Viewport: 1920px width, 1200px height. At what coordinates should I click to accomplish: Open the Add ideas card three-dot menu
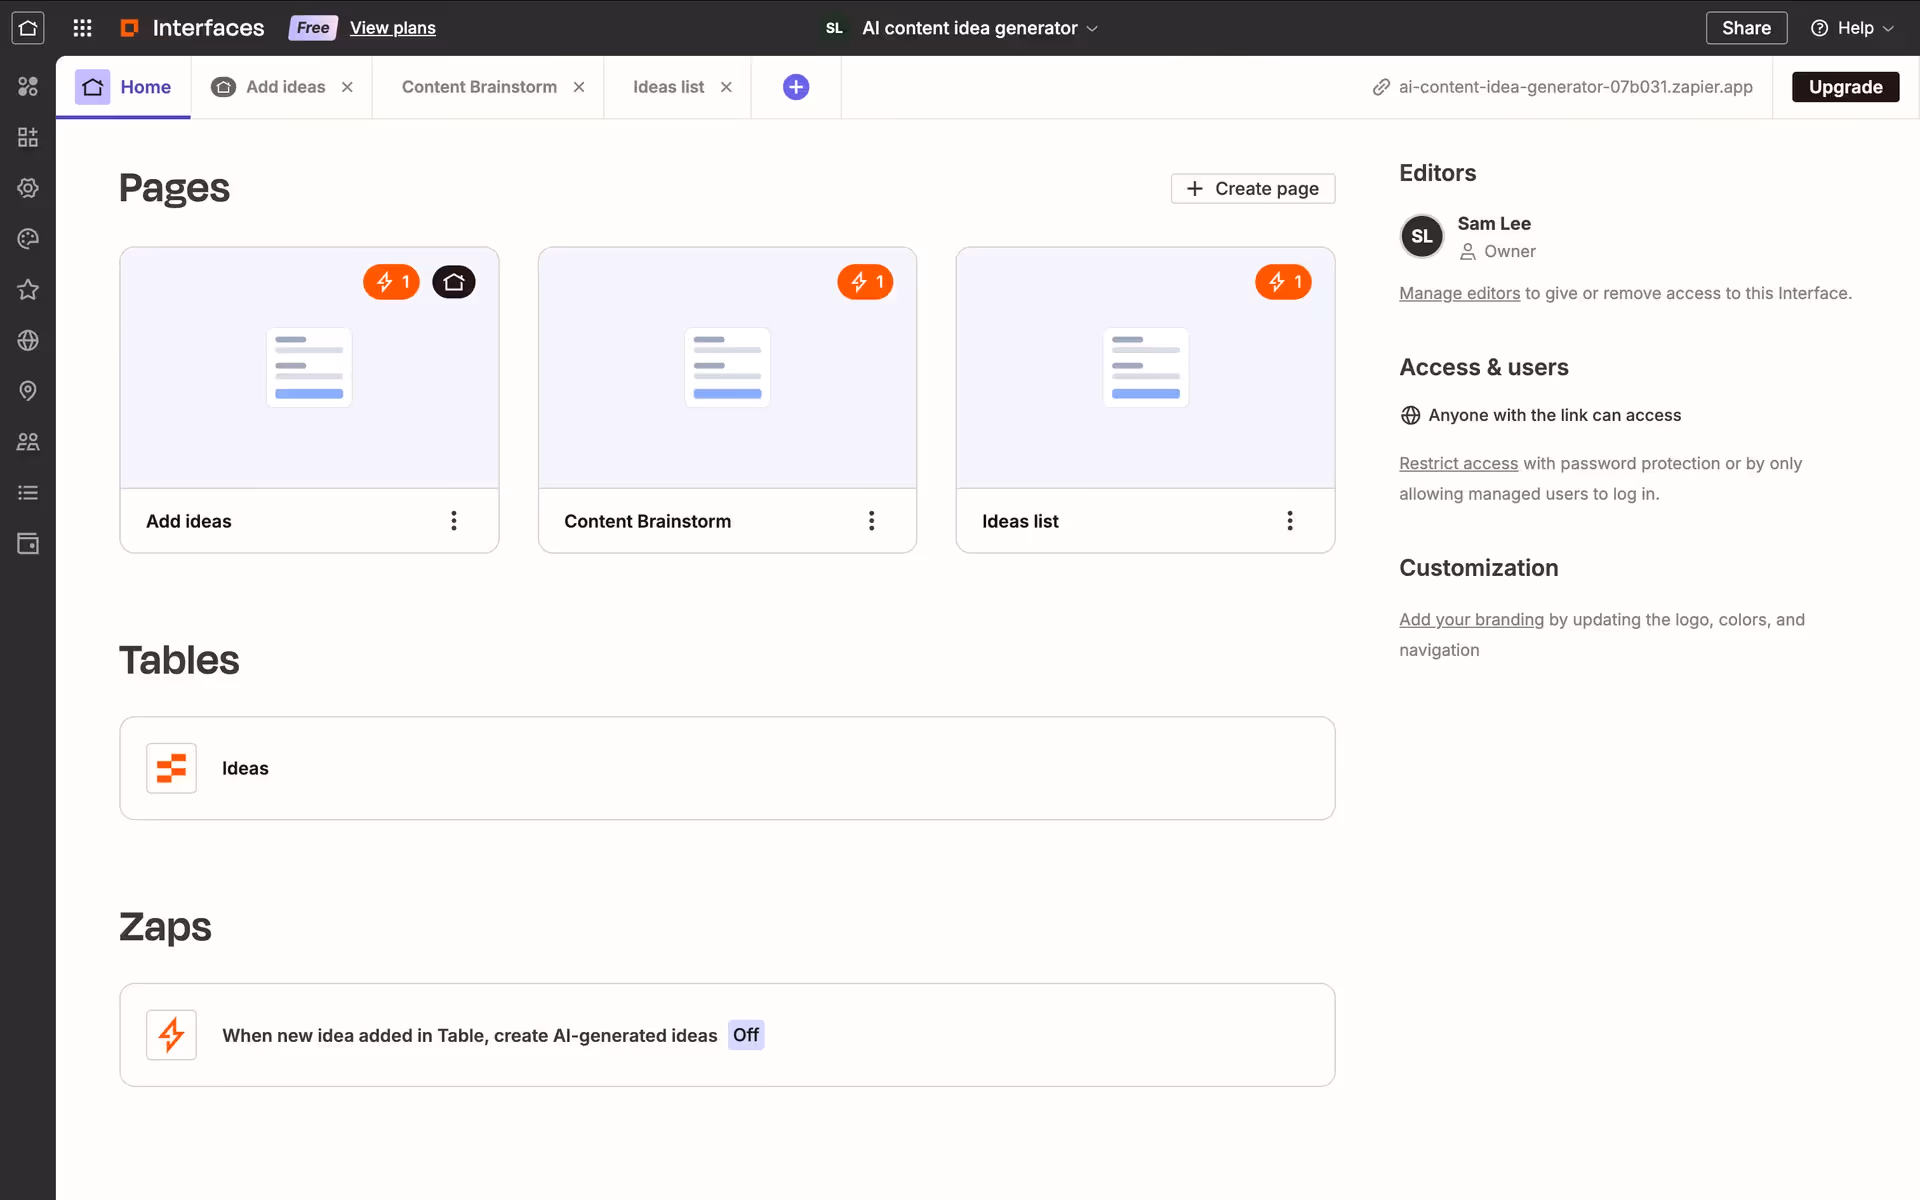tap(454, 521)
